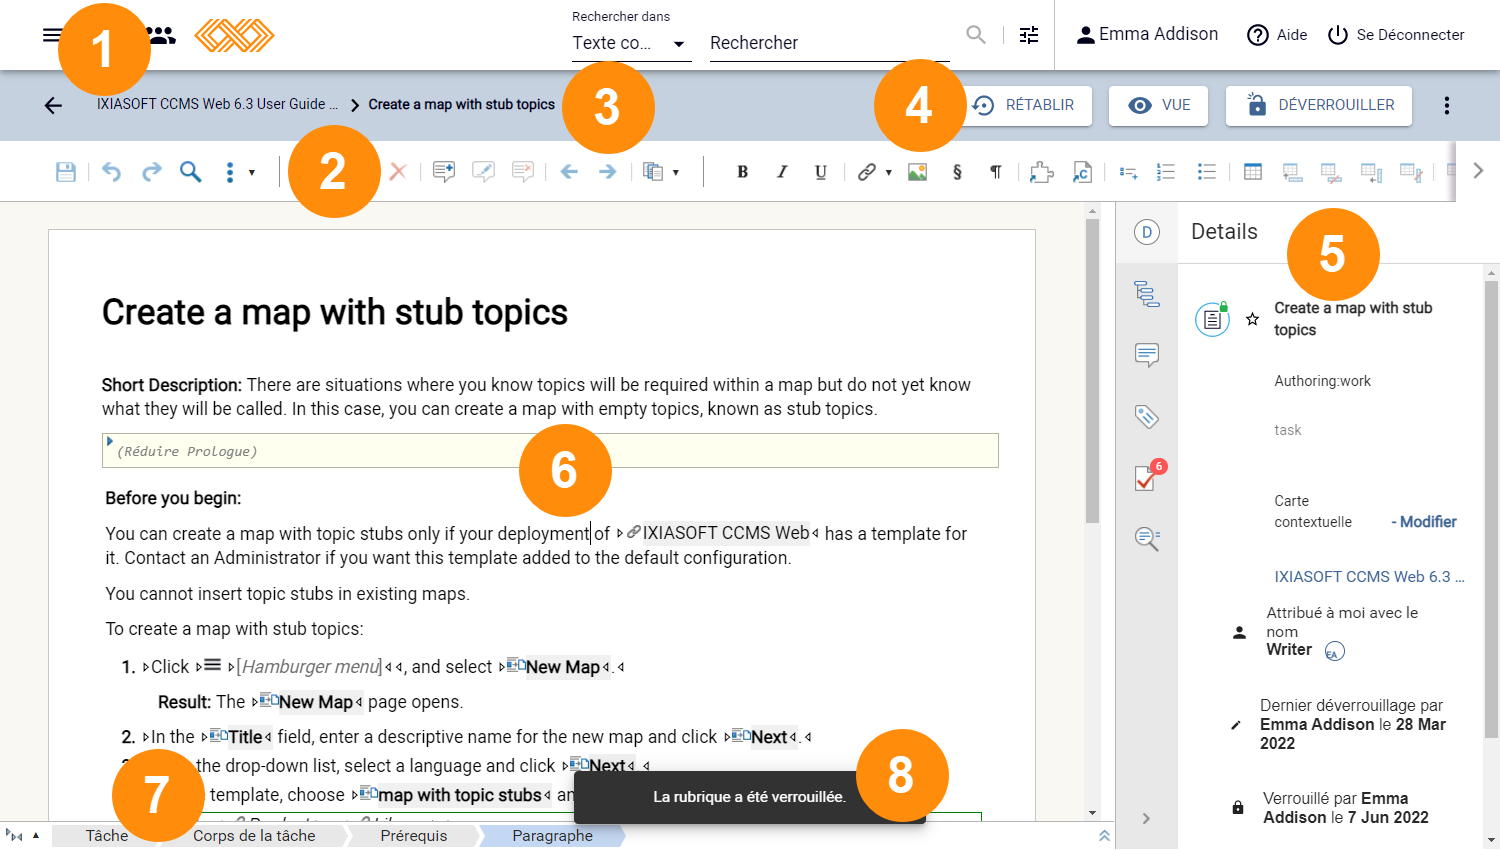1500x850 pixels.
Task: Open the link type dropdown arrow
Action: pos(888,172)
